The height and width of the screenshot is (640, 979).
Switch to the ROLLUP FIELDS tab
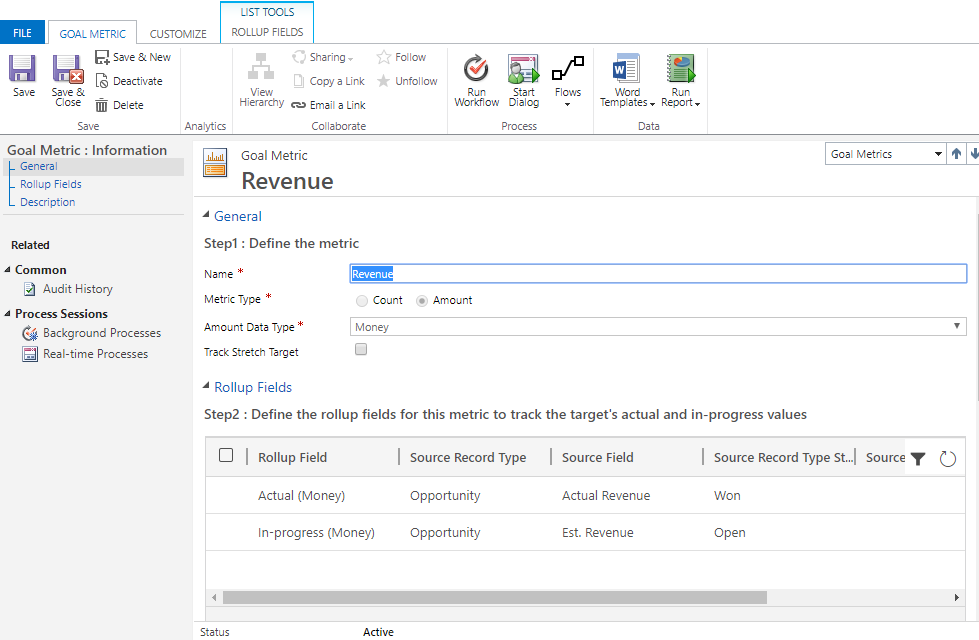(x=267, y=32)
